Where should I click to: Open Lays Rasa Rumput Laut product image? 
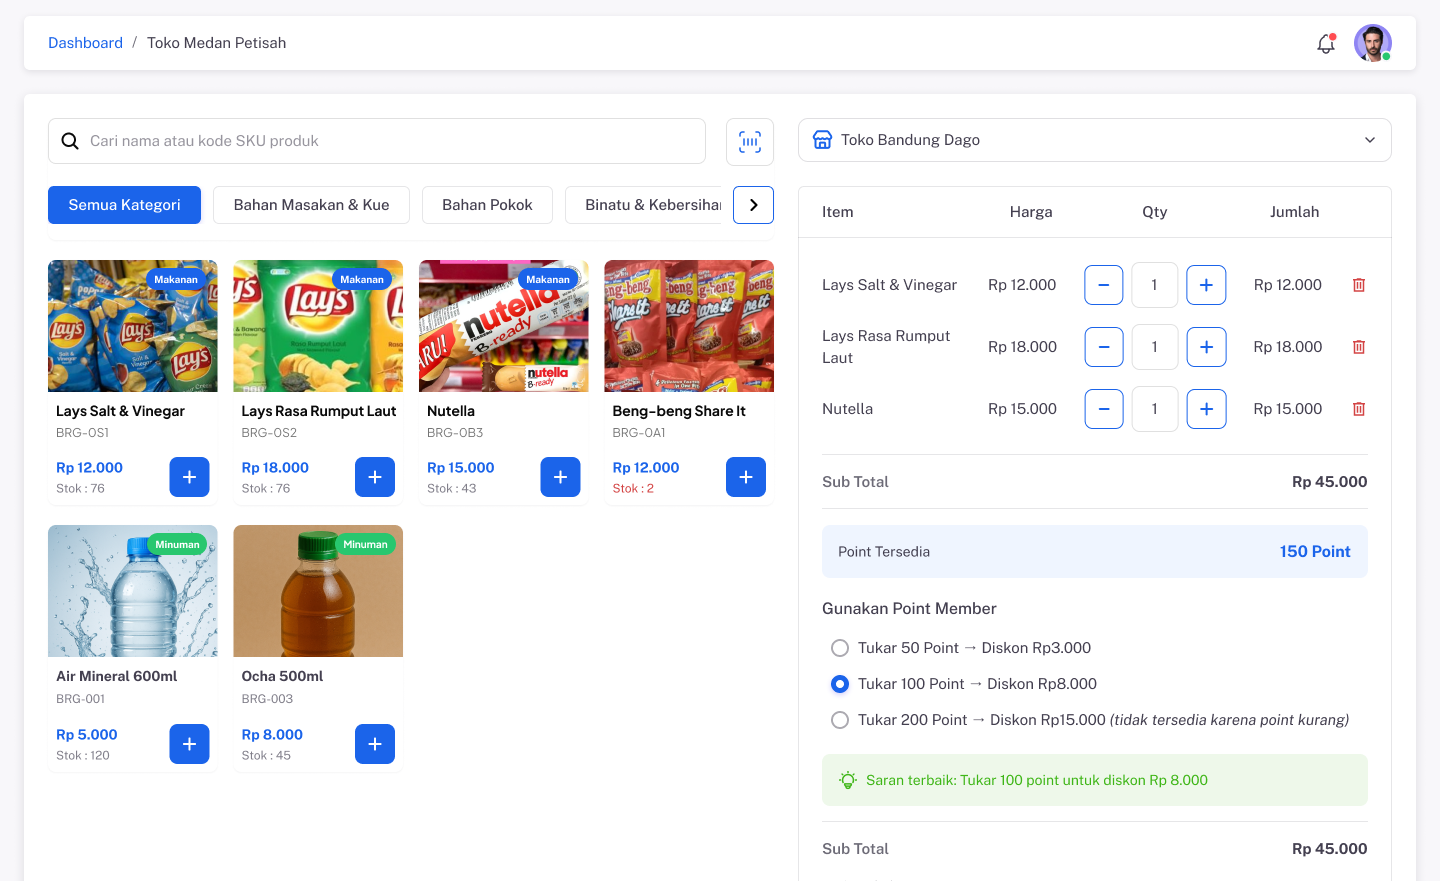[x=318, y=326]
